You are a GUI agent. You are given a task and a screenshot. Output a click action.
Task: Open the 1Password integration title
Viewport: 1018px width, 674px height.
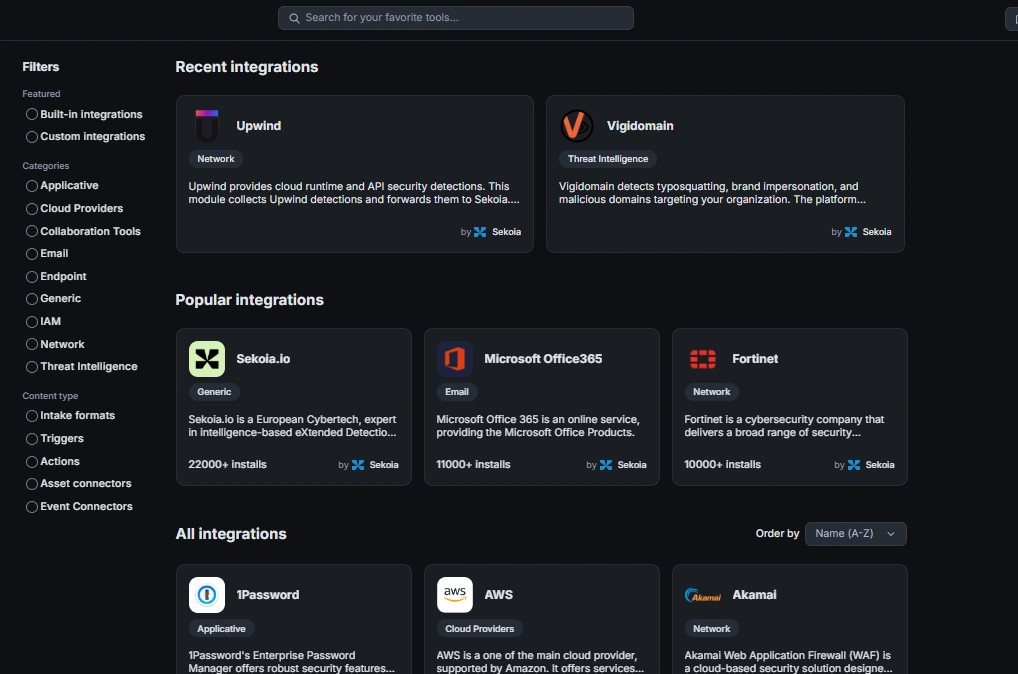tap(267, 595)
